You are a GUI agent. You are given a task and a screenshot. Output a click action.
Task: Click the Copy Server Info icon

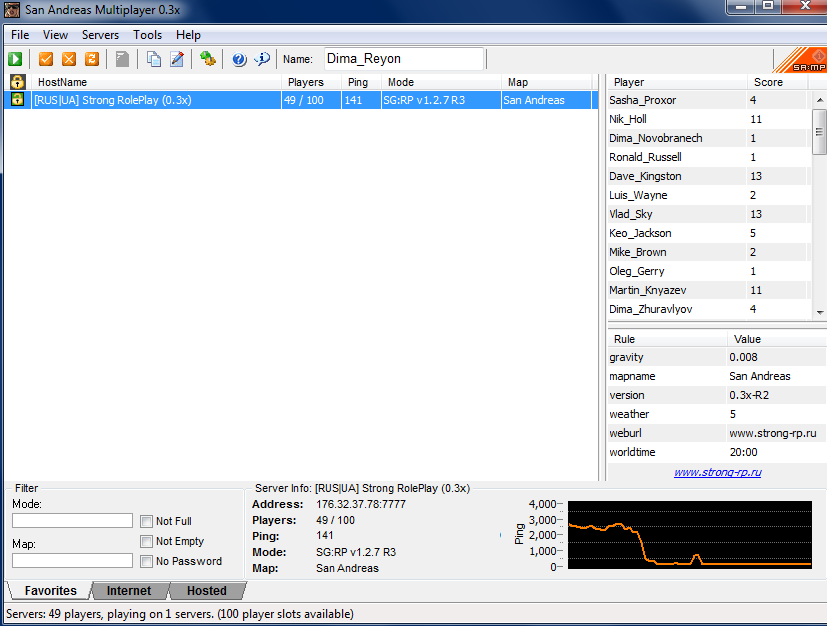(x=153, y=59)
